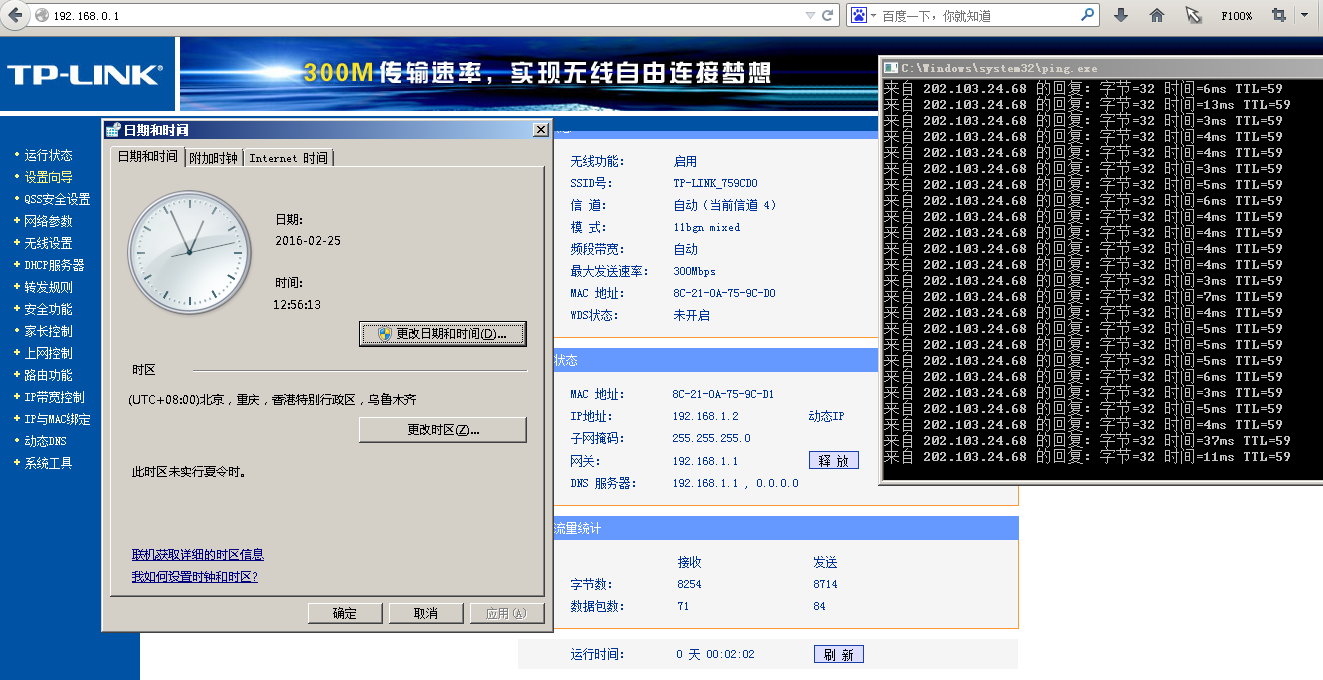Click into the 192.168.0.1 address field
Image resolution: width=1323 pixels, height=680 pixels.
click(x=420, y=16)
